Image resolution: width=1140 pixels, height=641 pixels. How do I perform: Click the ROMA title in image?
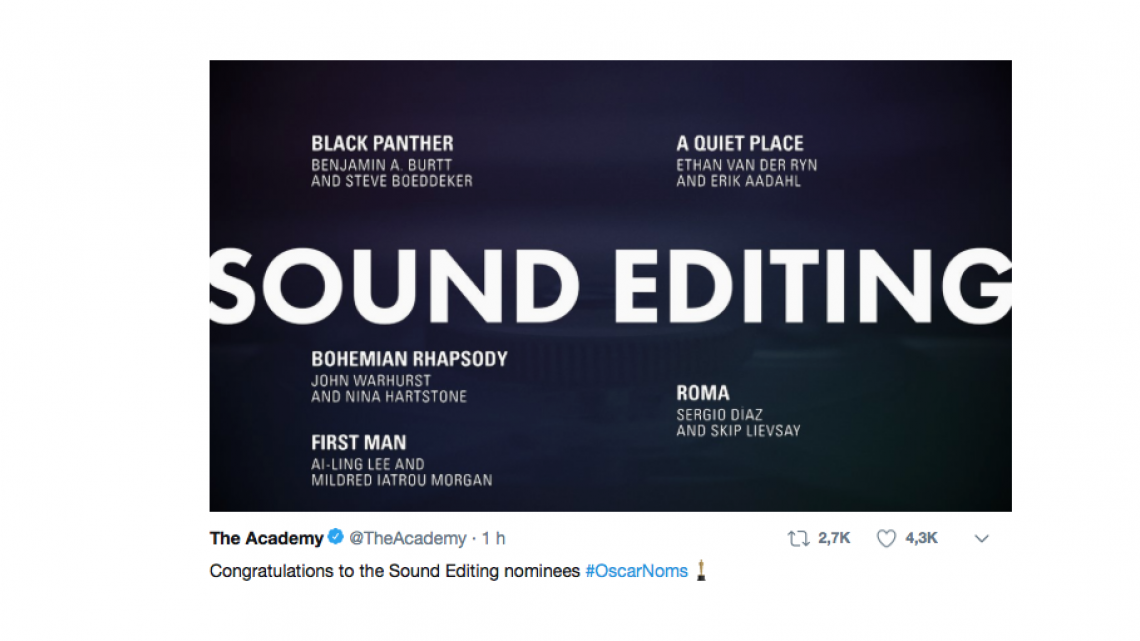point(703,393)
